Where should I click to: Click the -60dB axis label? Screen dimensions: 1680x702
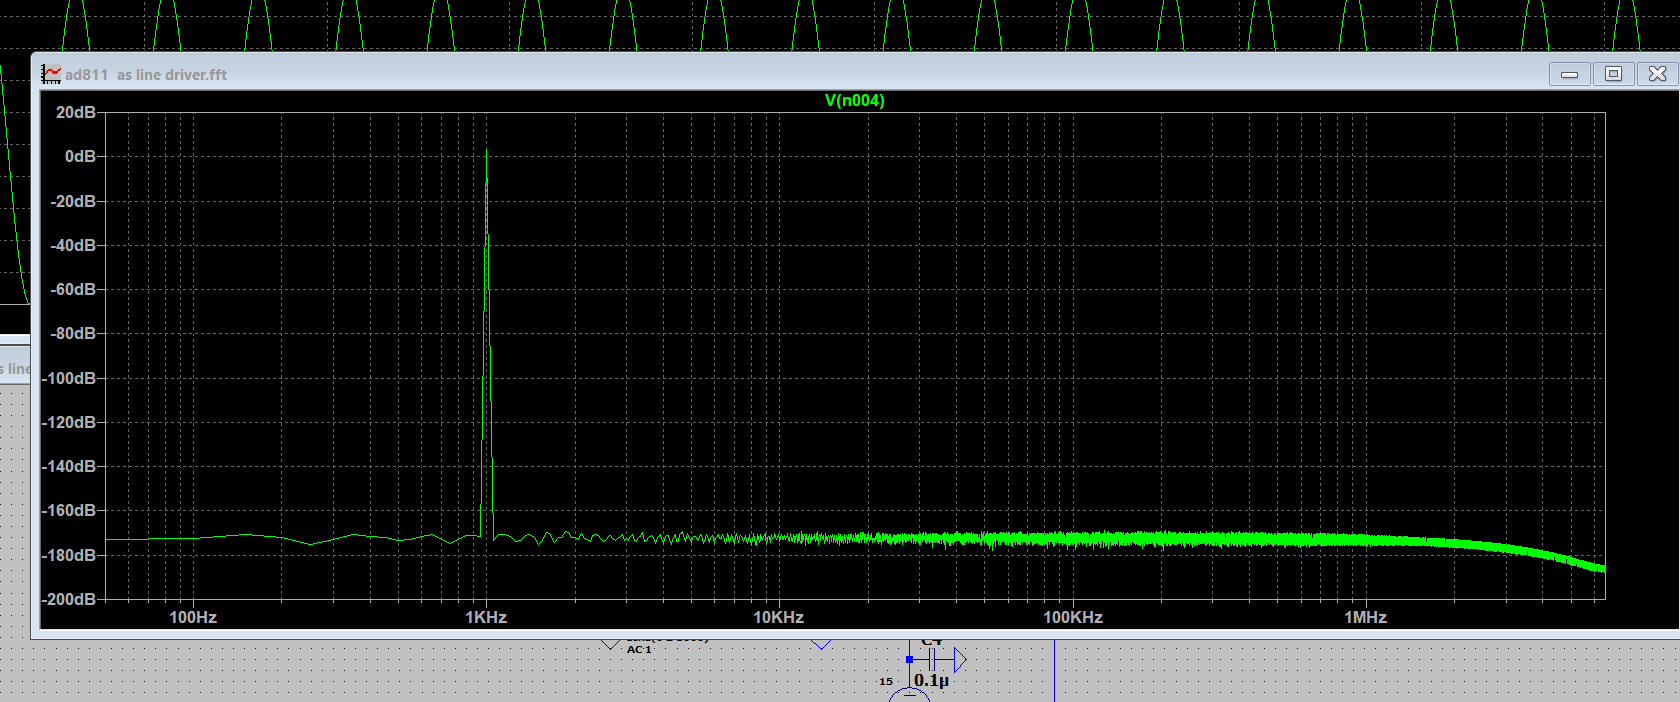click(73, 289)
